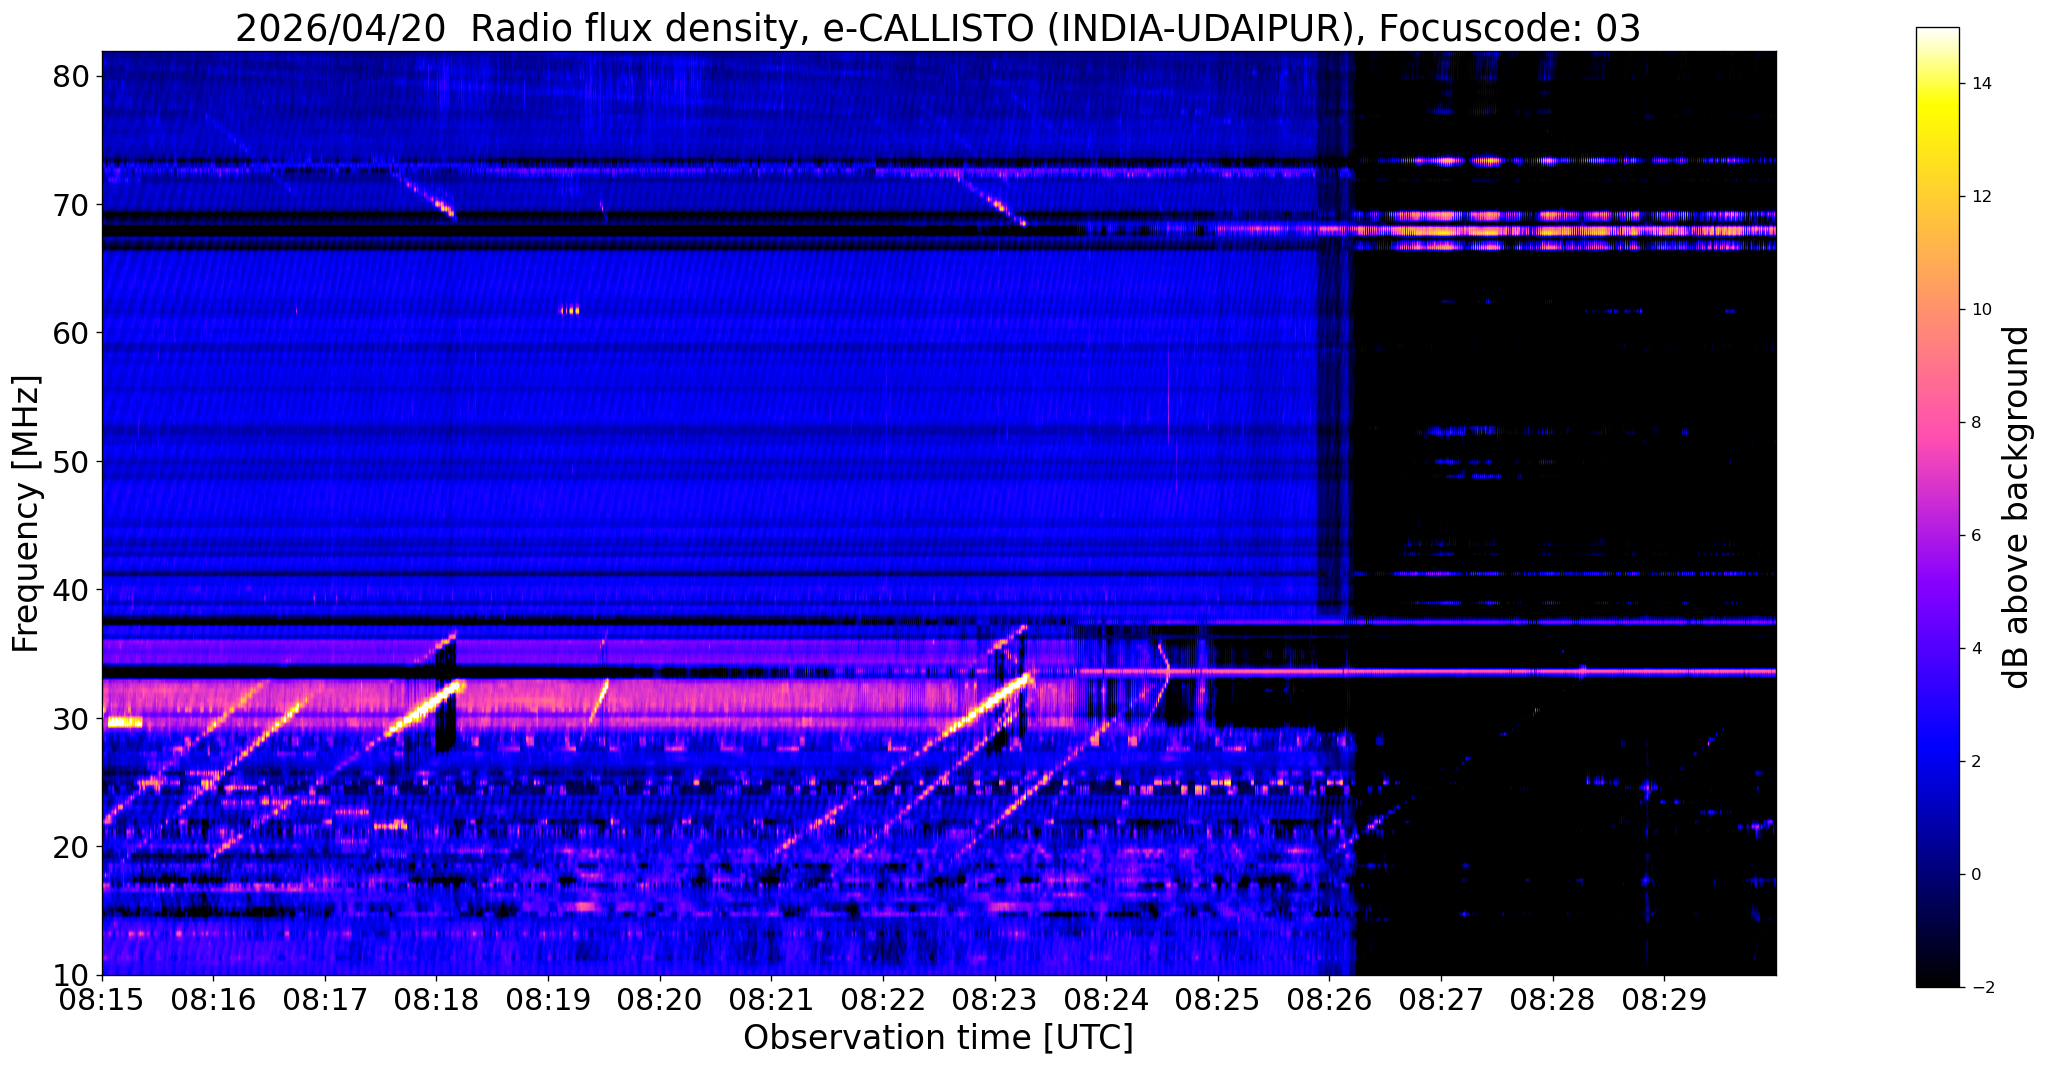Click the 'Frequency [MHz]' y-axis label

(26, 514)
